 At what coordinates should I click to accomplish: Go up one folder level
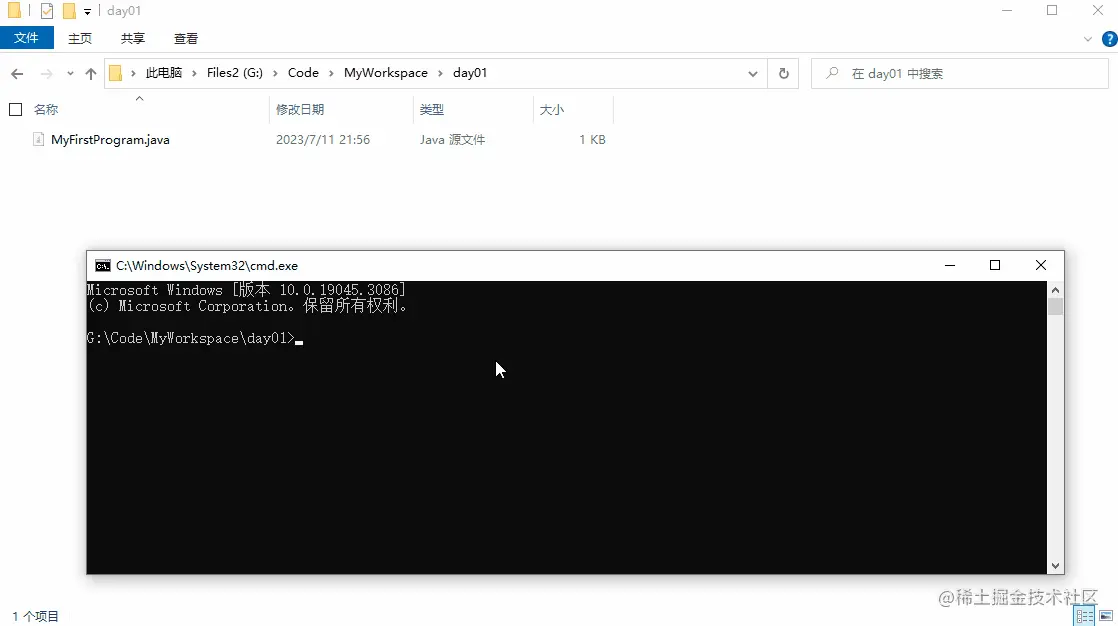pos(91,73)
